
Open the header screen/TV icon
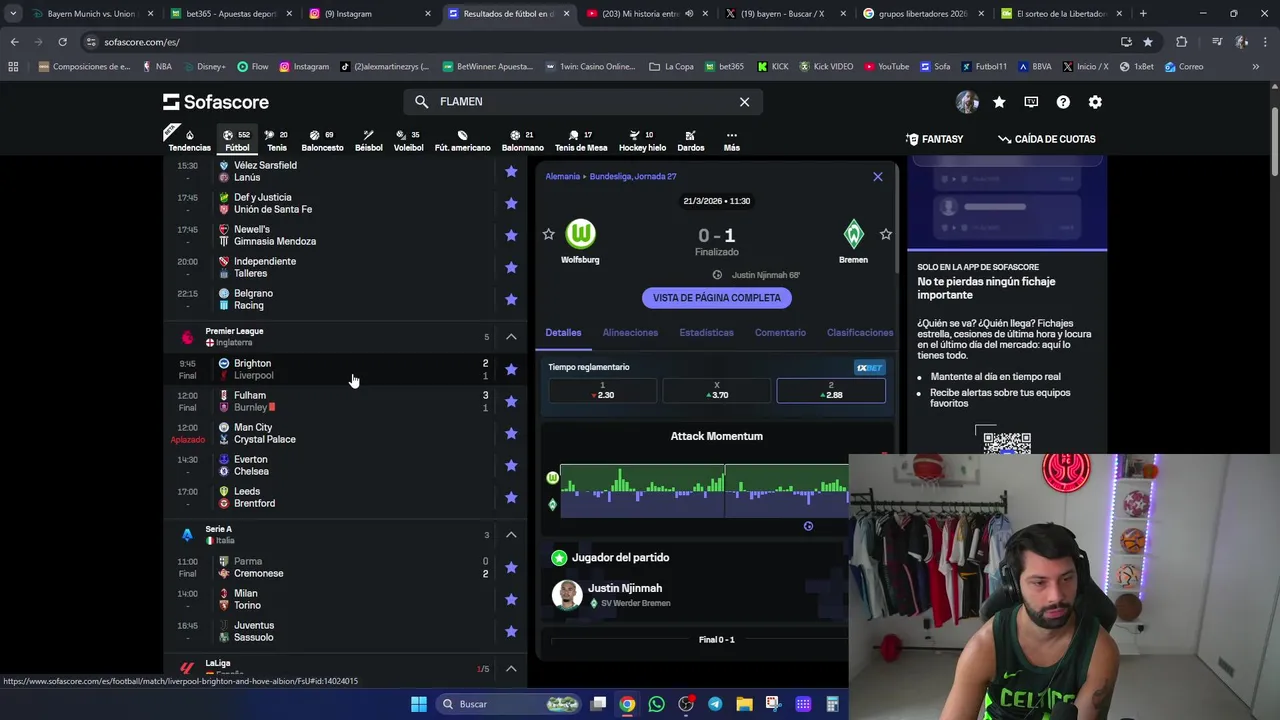(x=1031, y=102)
